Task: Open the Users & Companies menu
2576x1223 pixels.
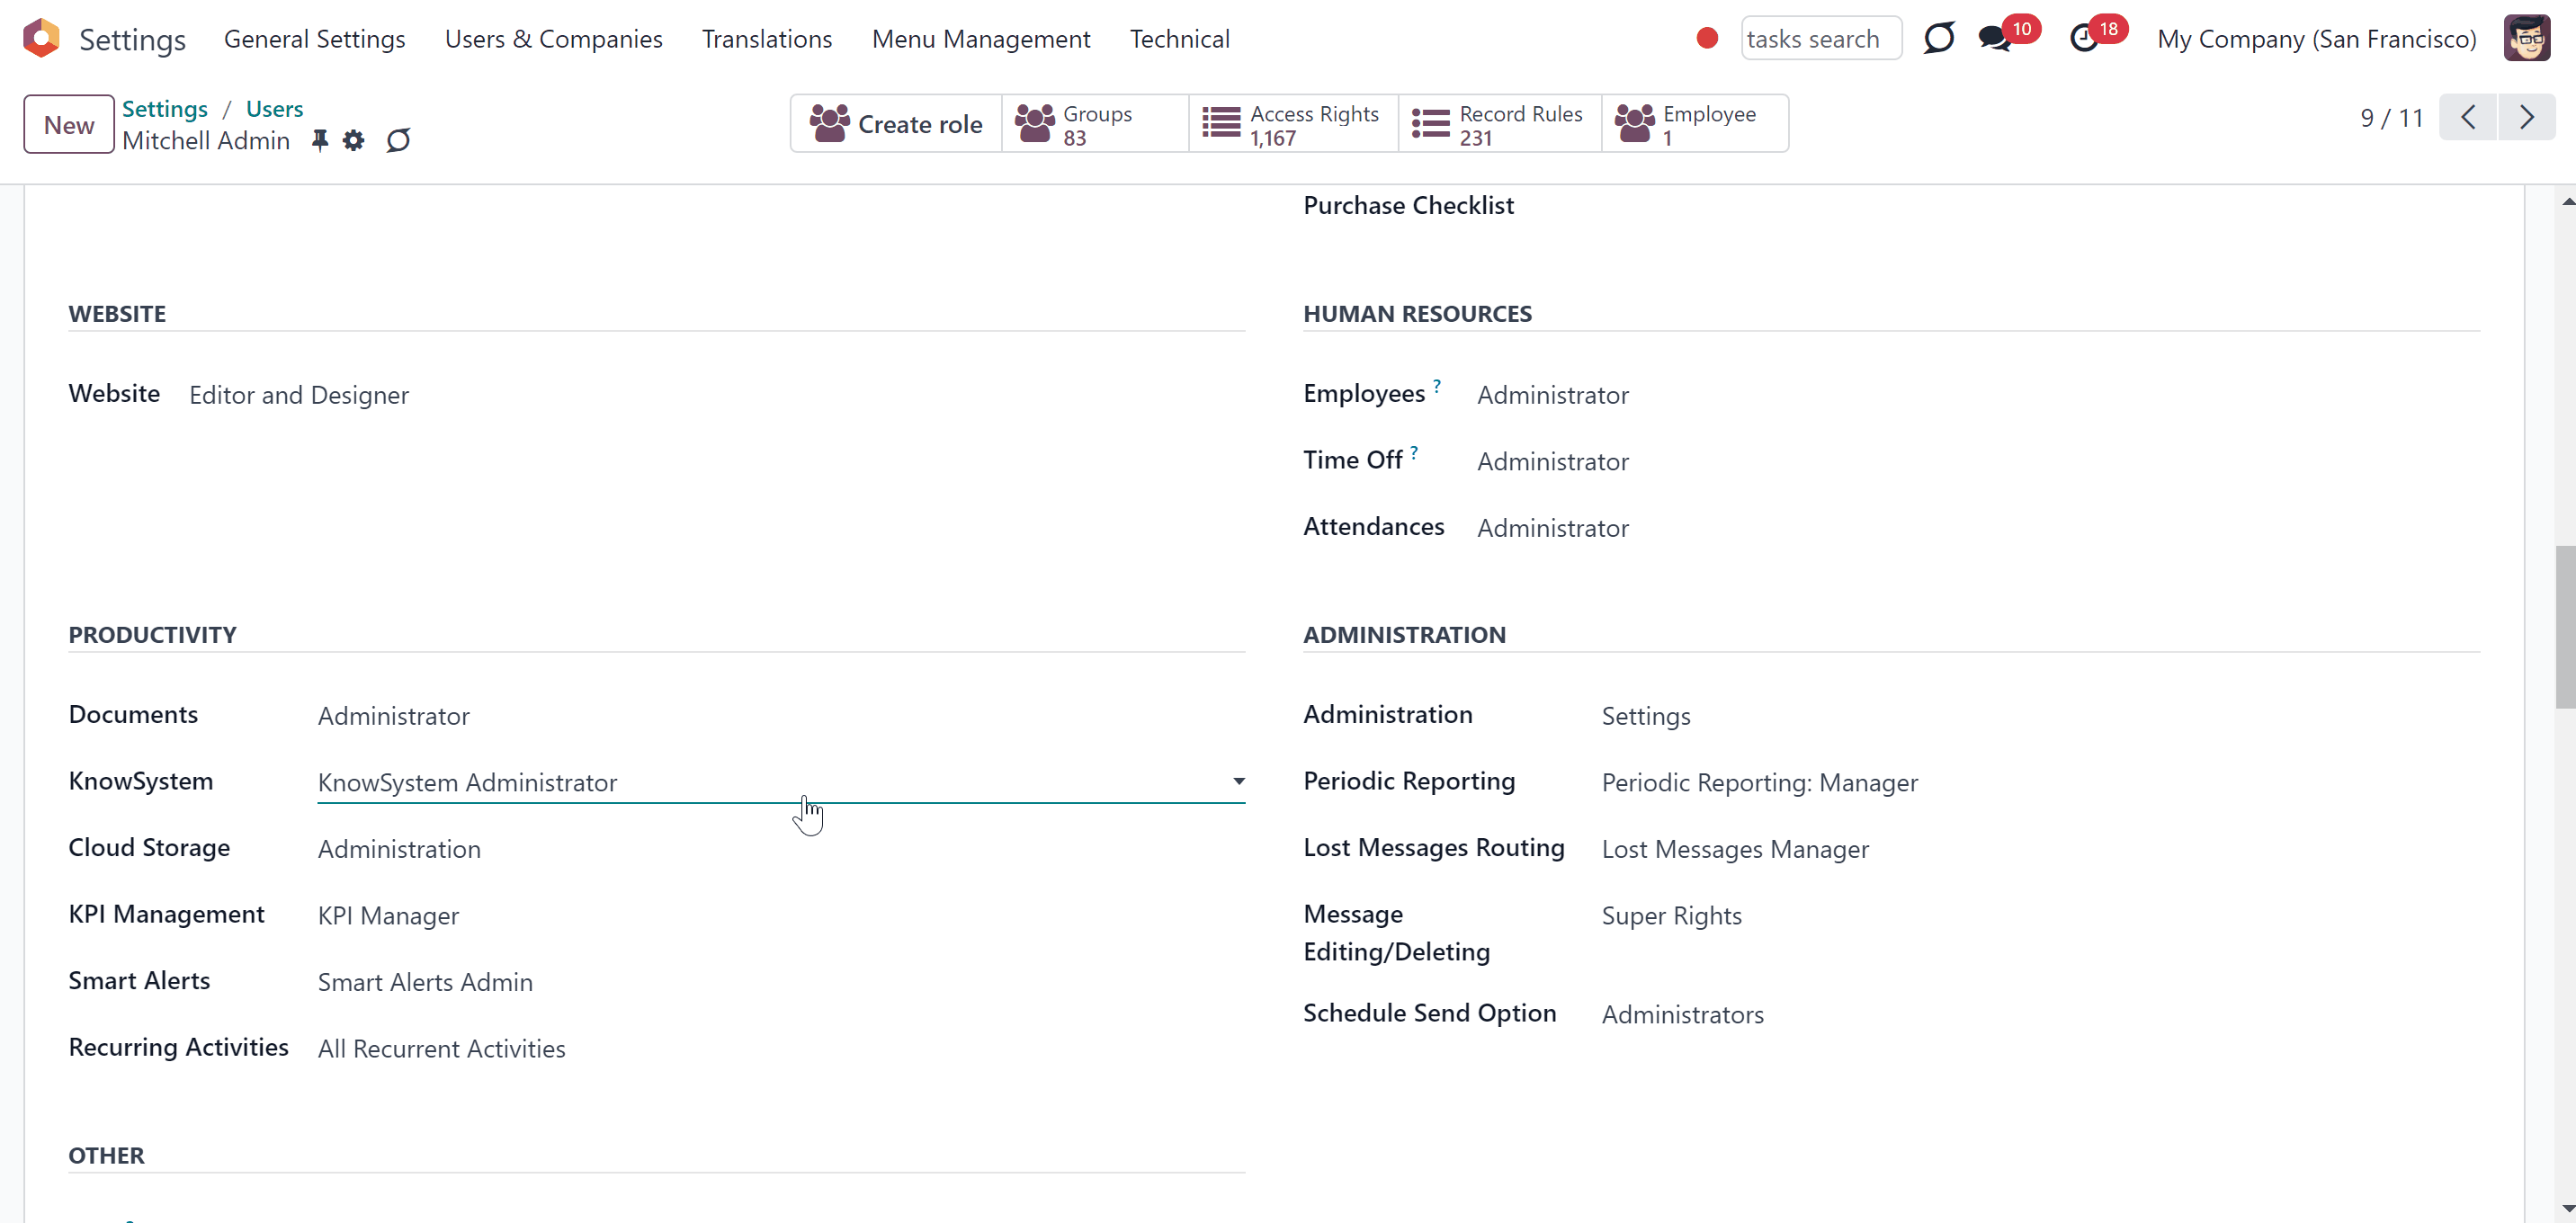Action: click(x=553, y=38)
